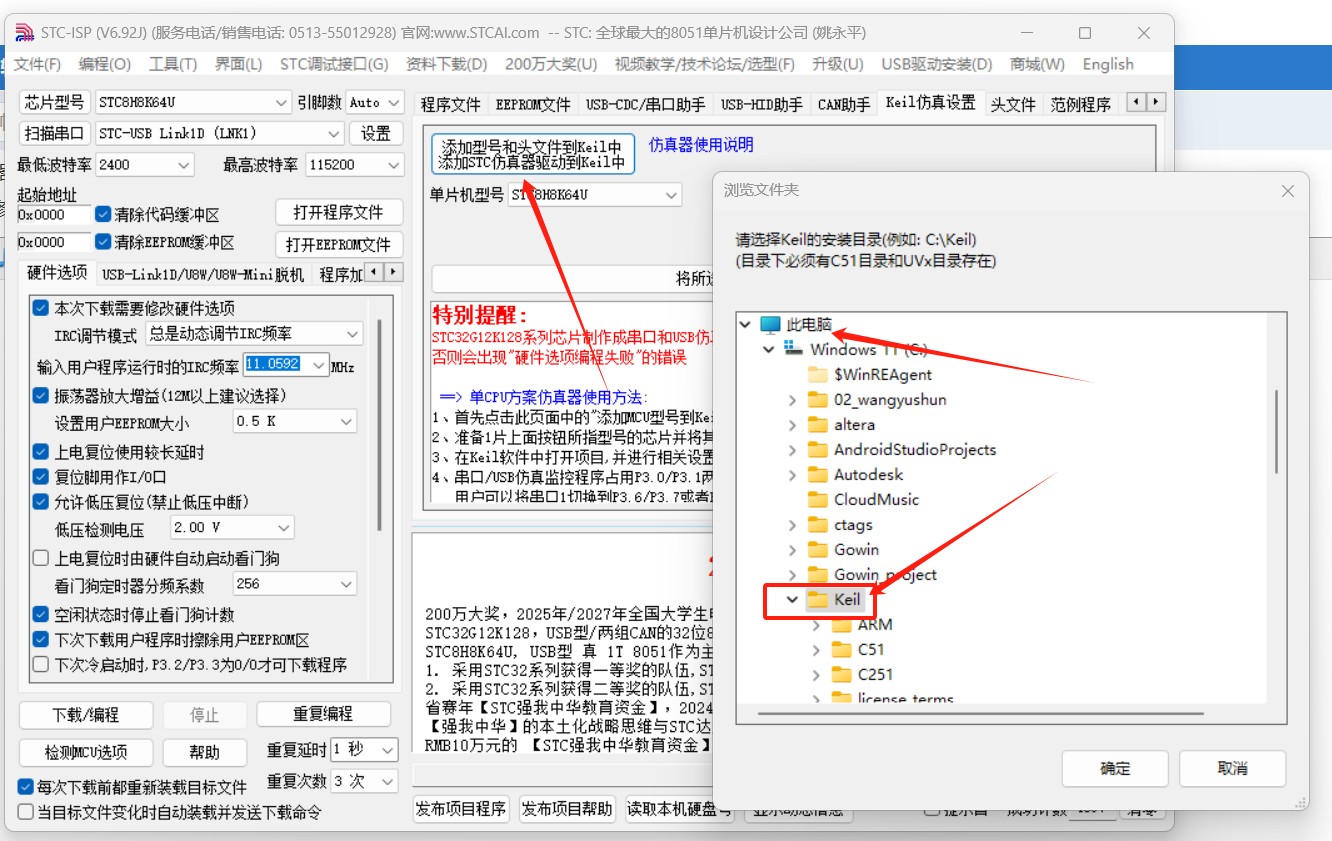Switch to USB-Link1D/U8W/U8W-Mini脱机 tab
The height and width of the screenshot is (841, 1332).
203,273
